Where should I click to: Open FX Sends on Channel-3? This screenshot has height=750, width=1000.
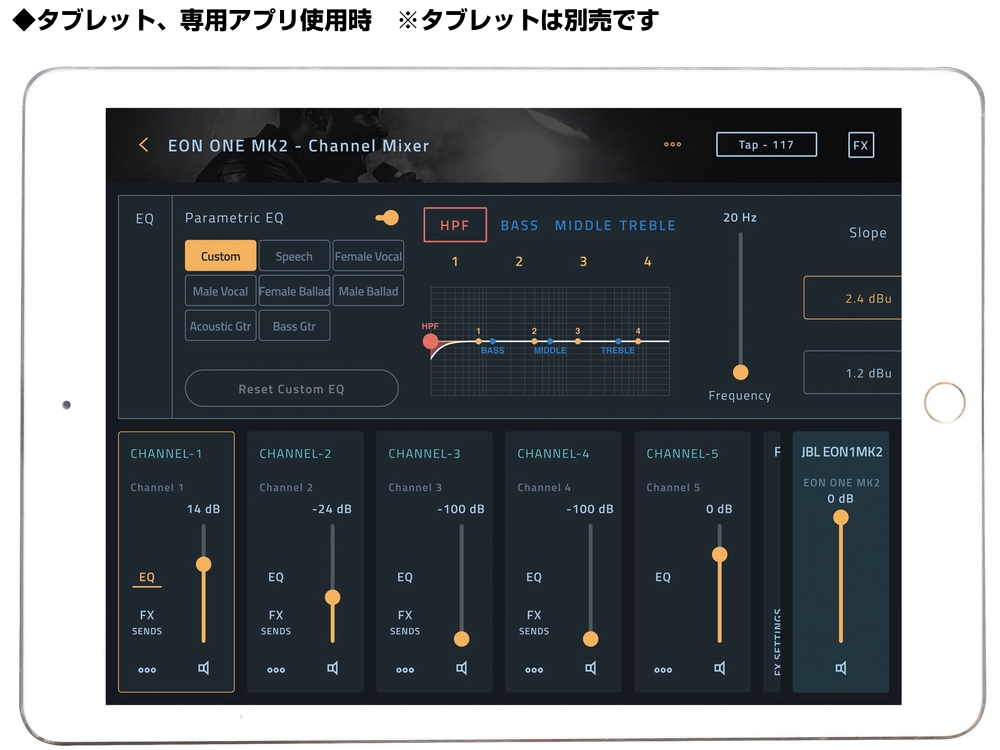click(x=405, y=622)
